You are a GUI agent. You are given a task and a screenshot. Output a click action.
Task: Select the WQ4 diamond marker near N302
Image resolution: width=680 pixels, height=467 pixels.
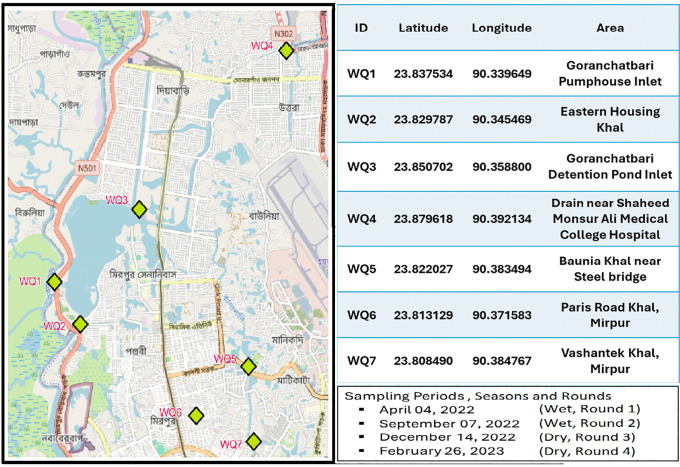286,51
